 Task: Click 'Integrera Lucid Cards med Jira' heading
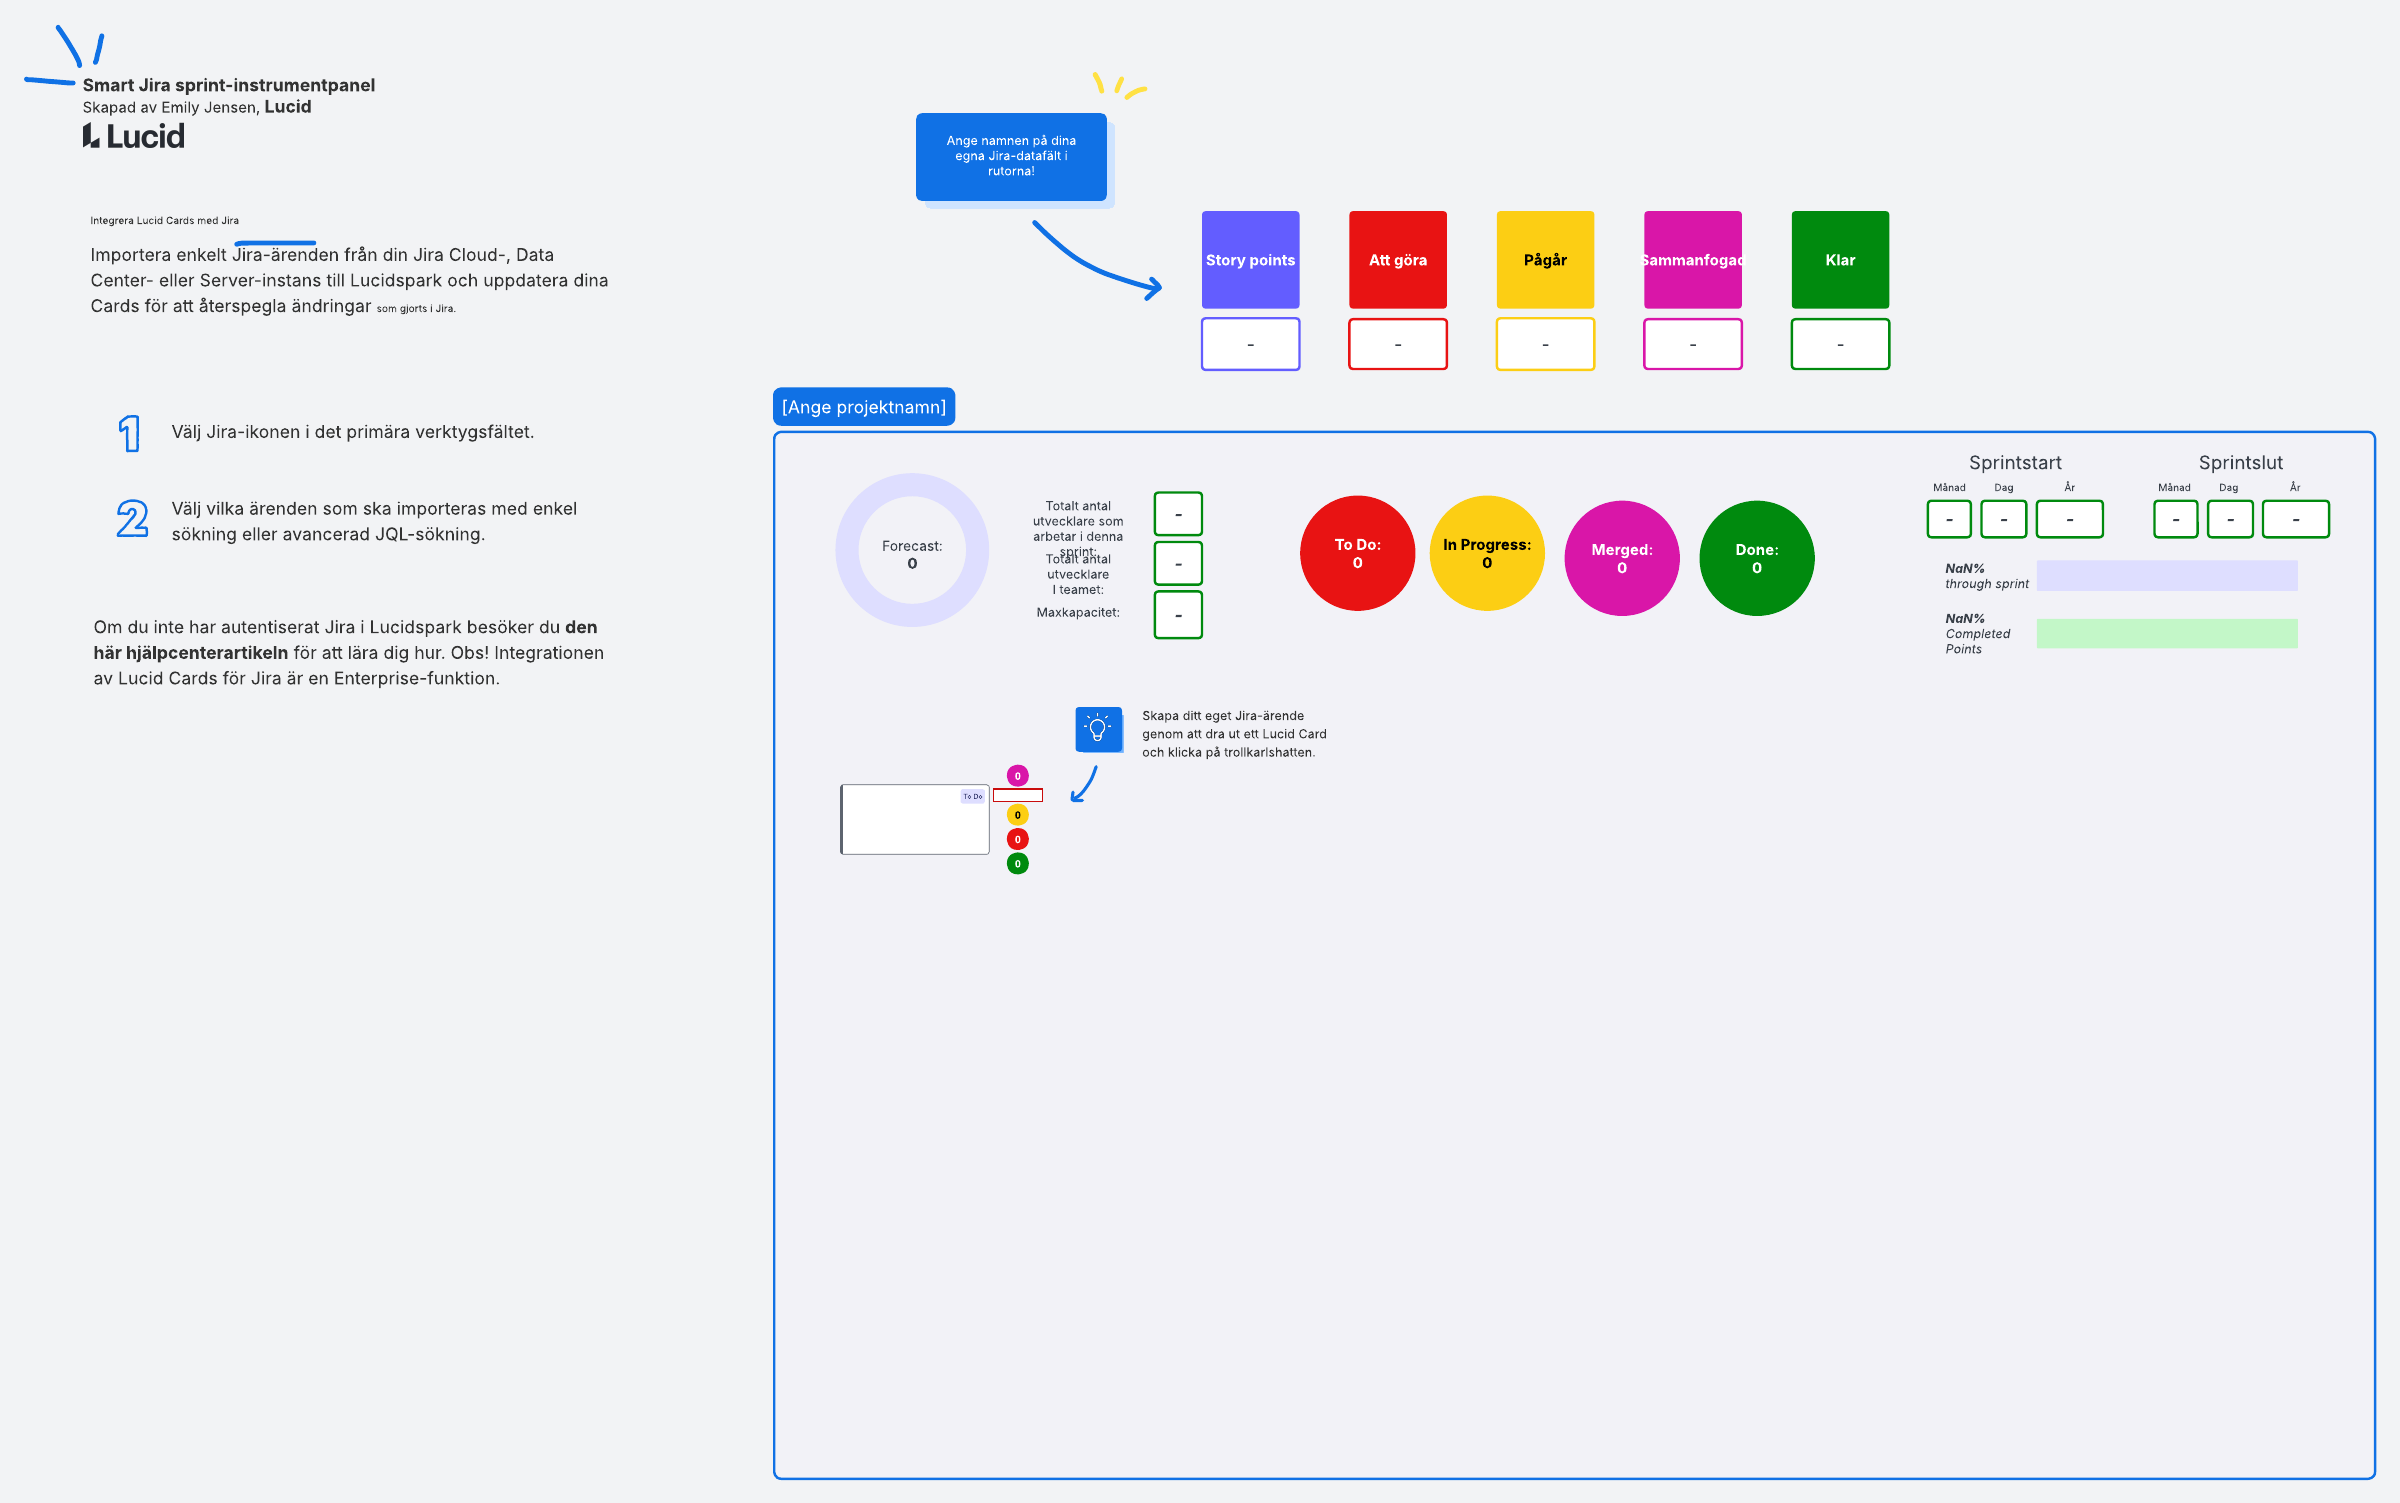[x=165, y=220]
